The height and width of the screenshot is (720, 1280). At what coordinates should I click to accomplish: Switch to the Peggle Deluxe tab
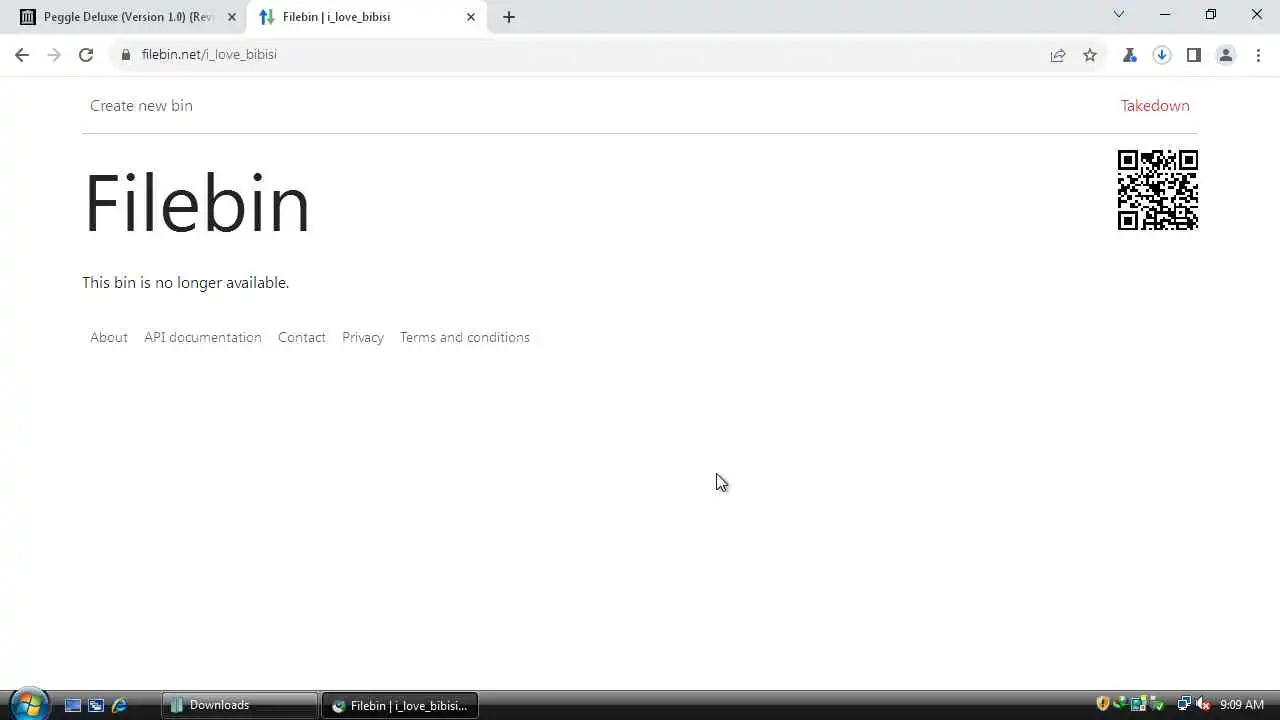click(127, 17)
